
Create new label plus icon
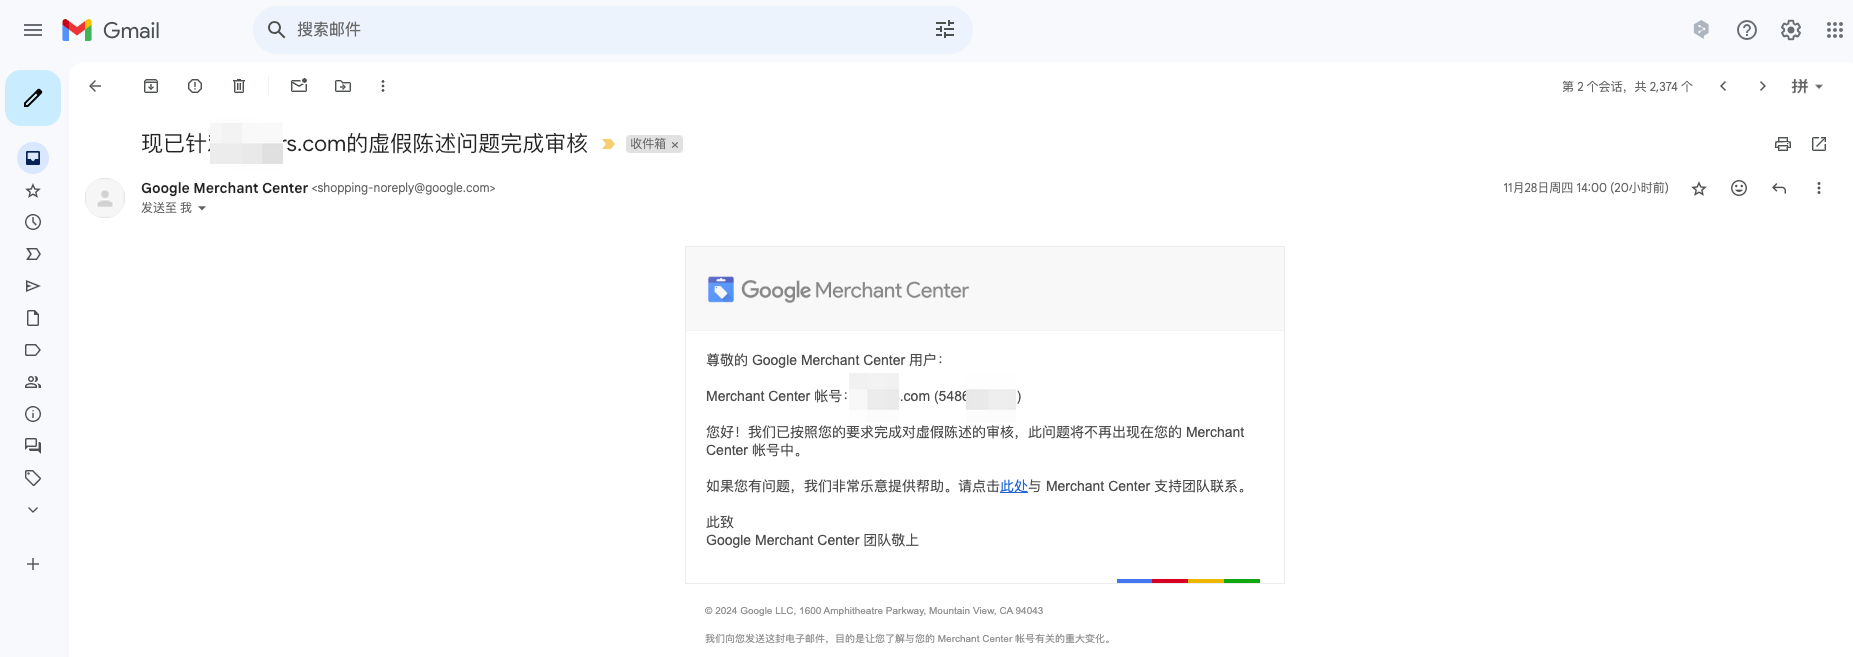(33, 564)
